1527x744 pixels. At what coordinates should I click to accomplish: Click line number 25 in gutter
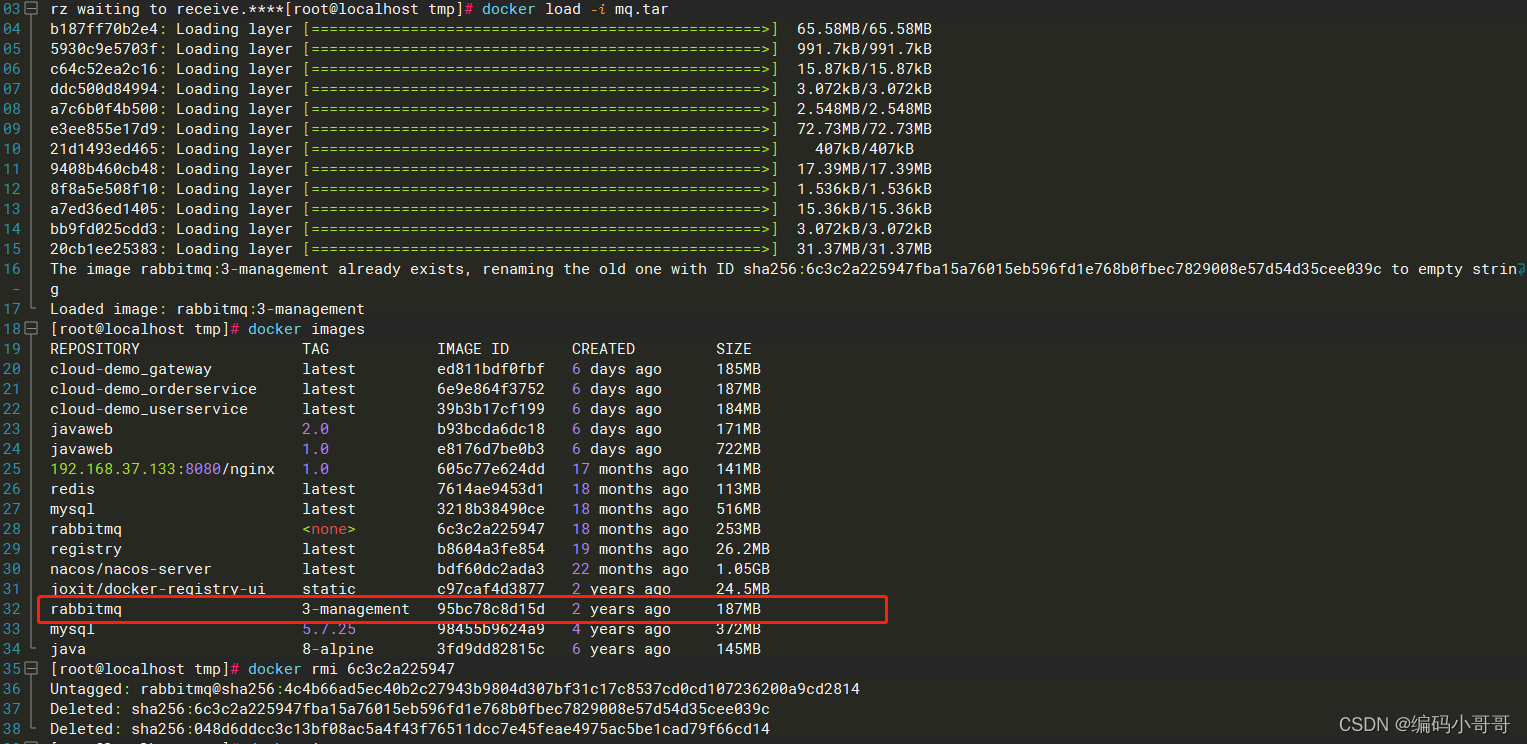[12, 469]
